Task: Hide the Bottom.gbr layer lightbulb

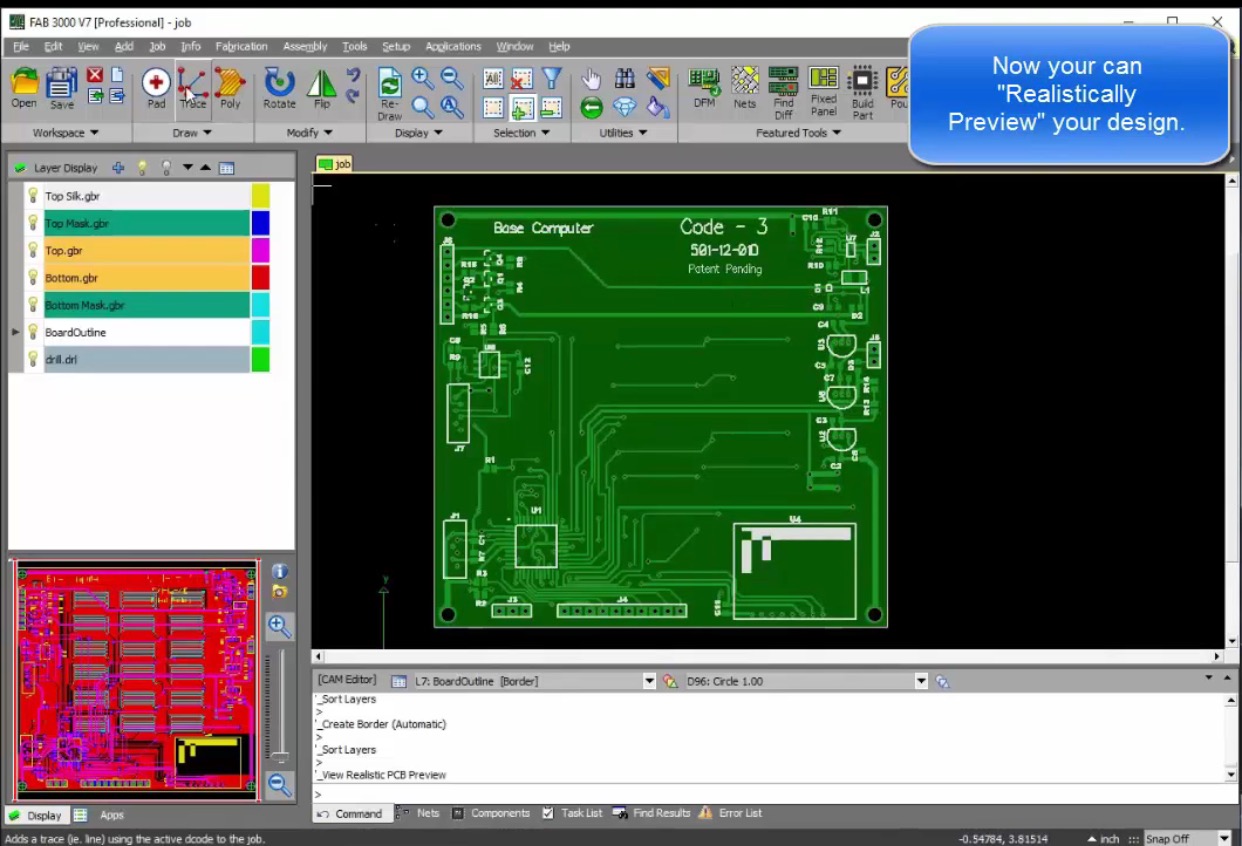Action: tap(32, 278)
